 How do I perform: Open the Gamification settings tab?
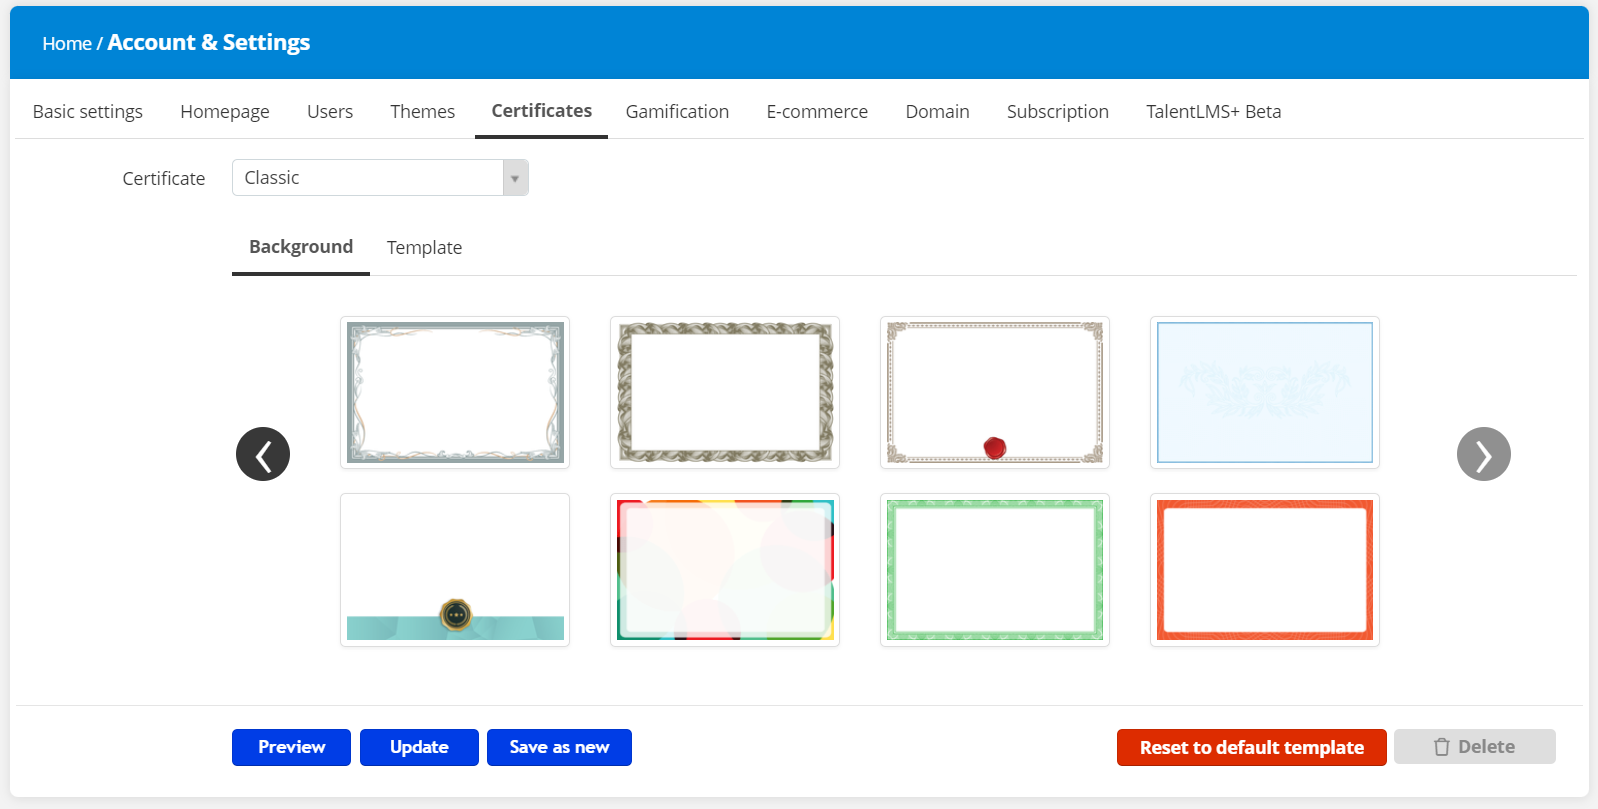point(677,112)
